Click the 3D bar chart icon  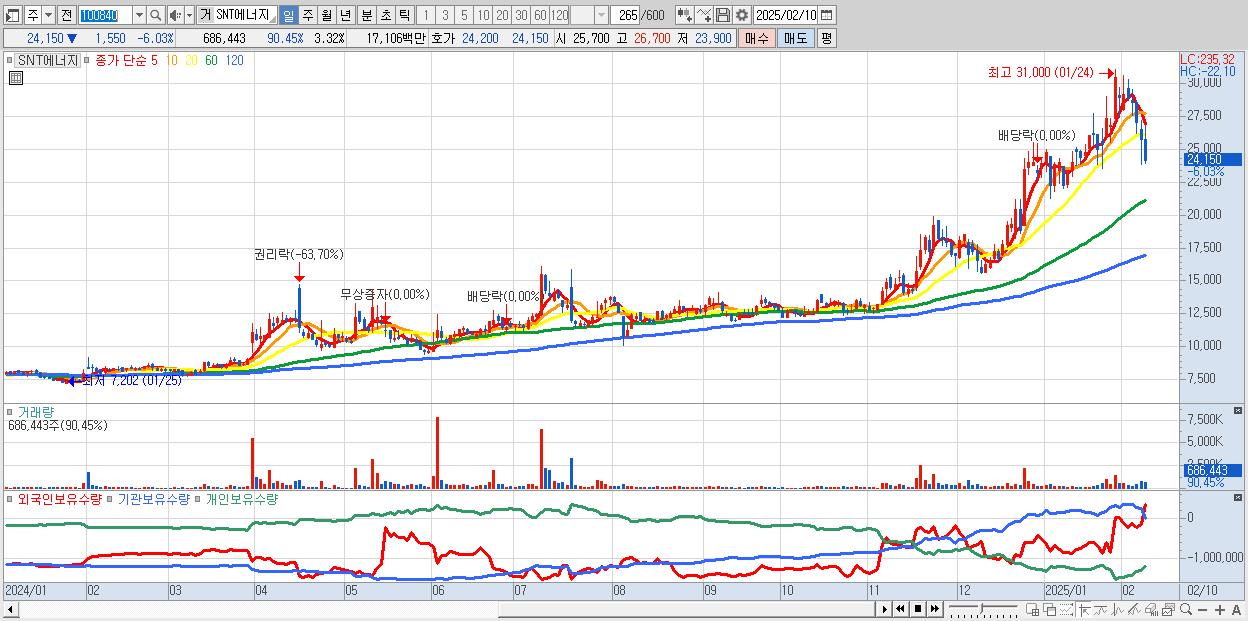click(x=1151, y=610)
